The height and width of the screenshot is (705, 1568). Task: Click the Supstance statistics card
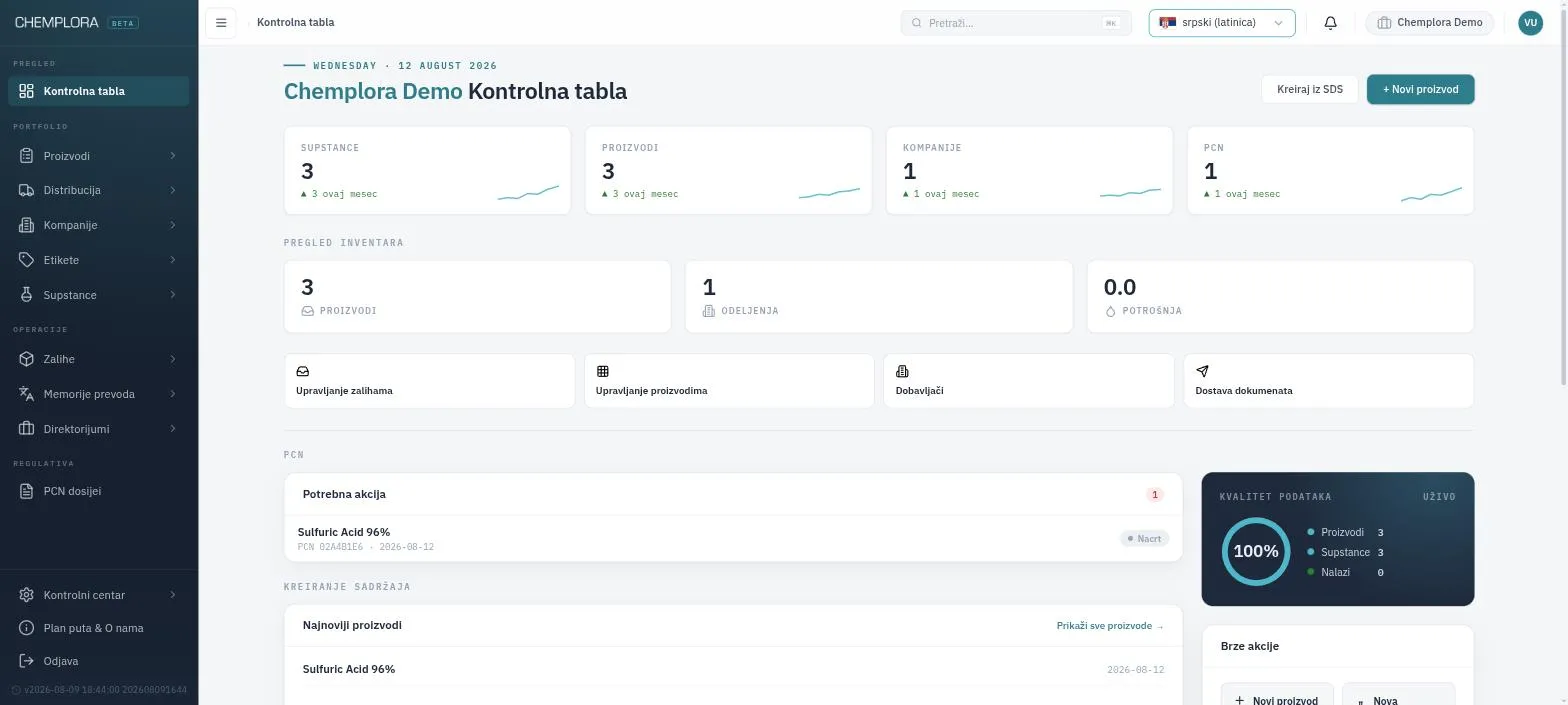click(427, 170)
